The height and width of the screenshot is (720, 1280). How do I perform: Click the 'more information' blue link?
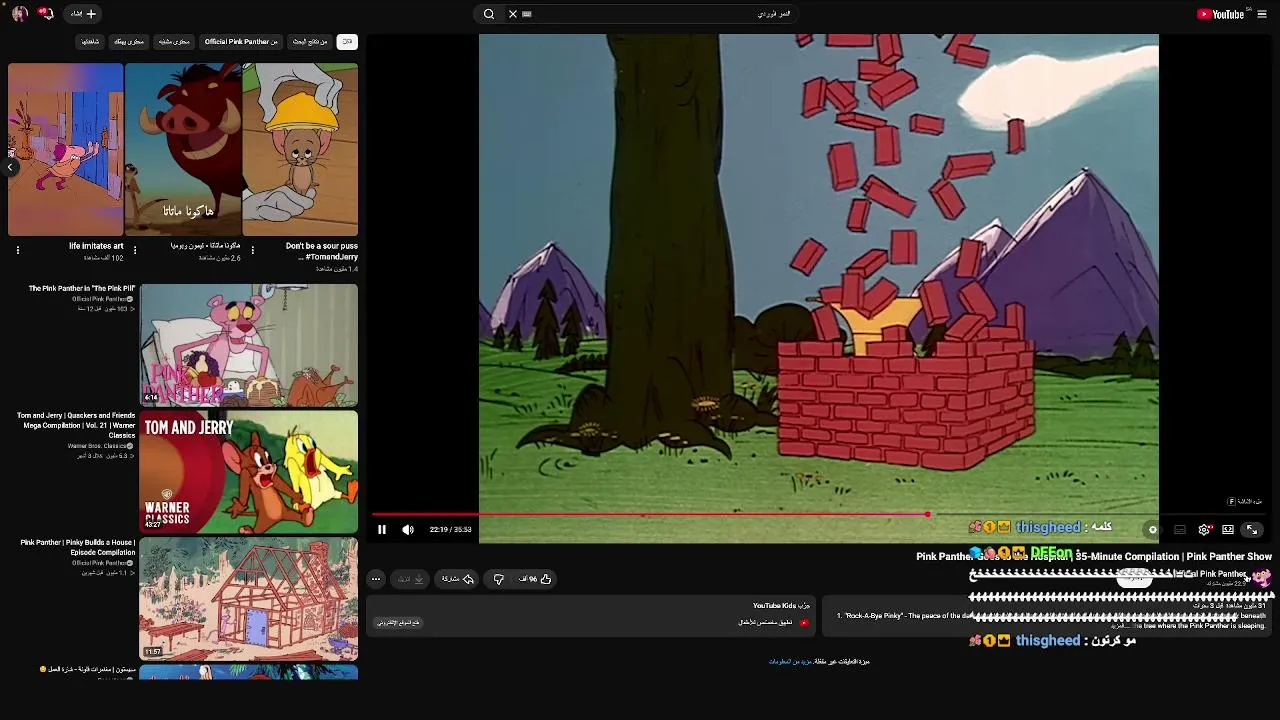coord(791,661)
